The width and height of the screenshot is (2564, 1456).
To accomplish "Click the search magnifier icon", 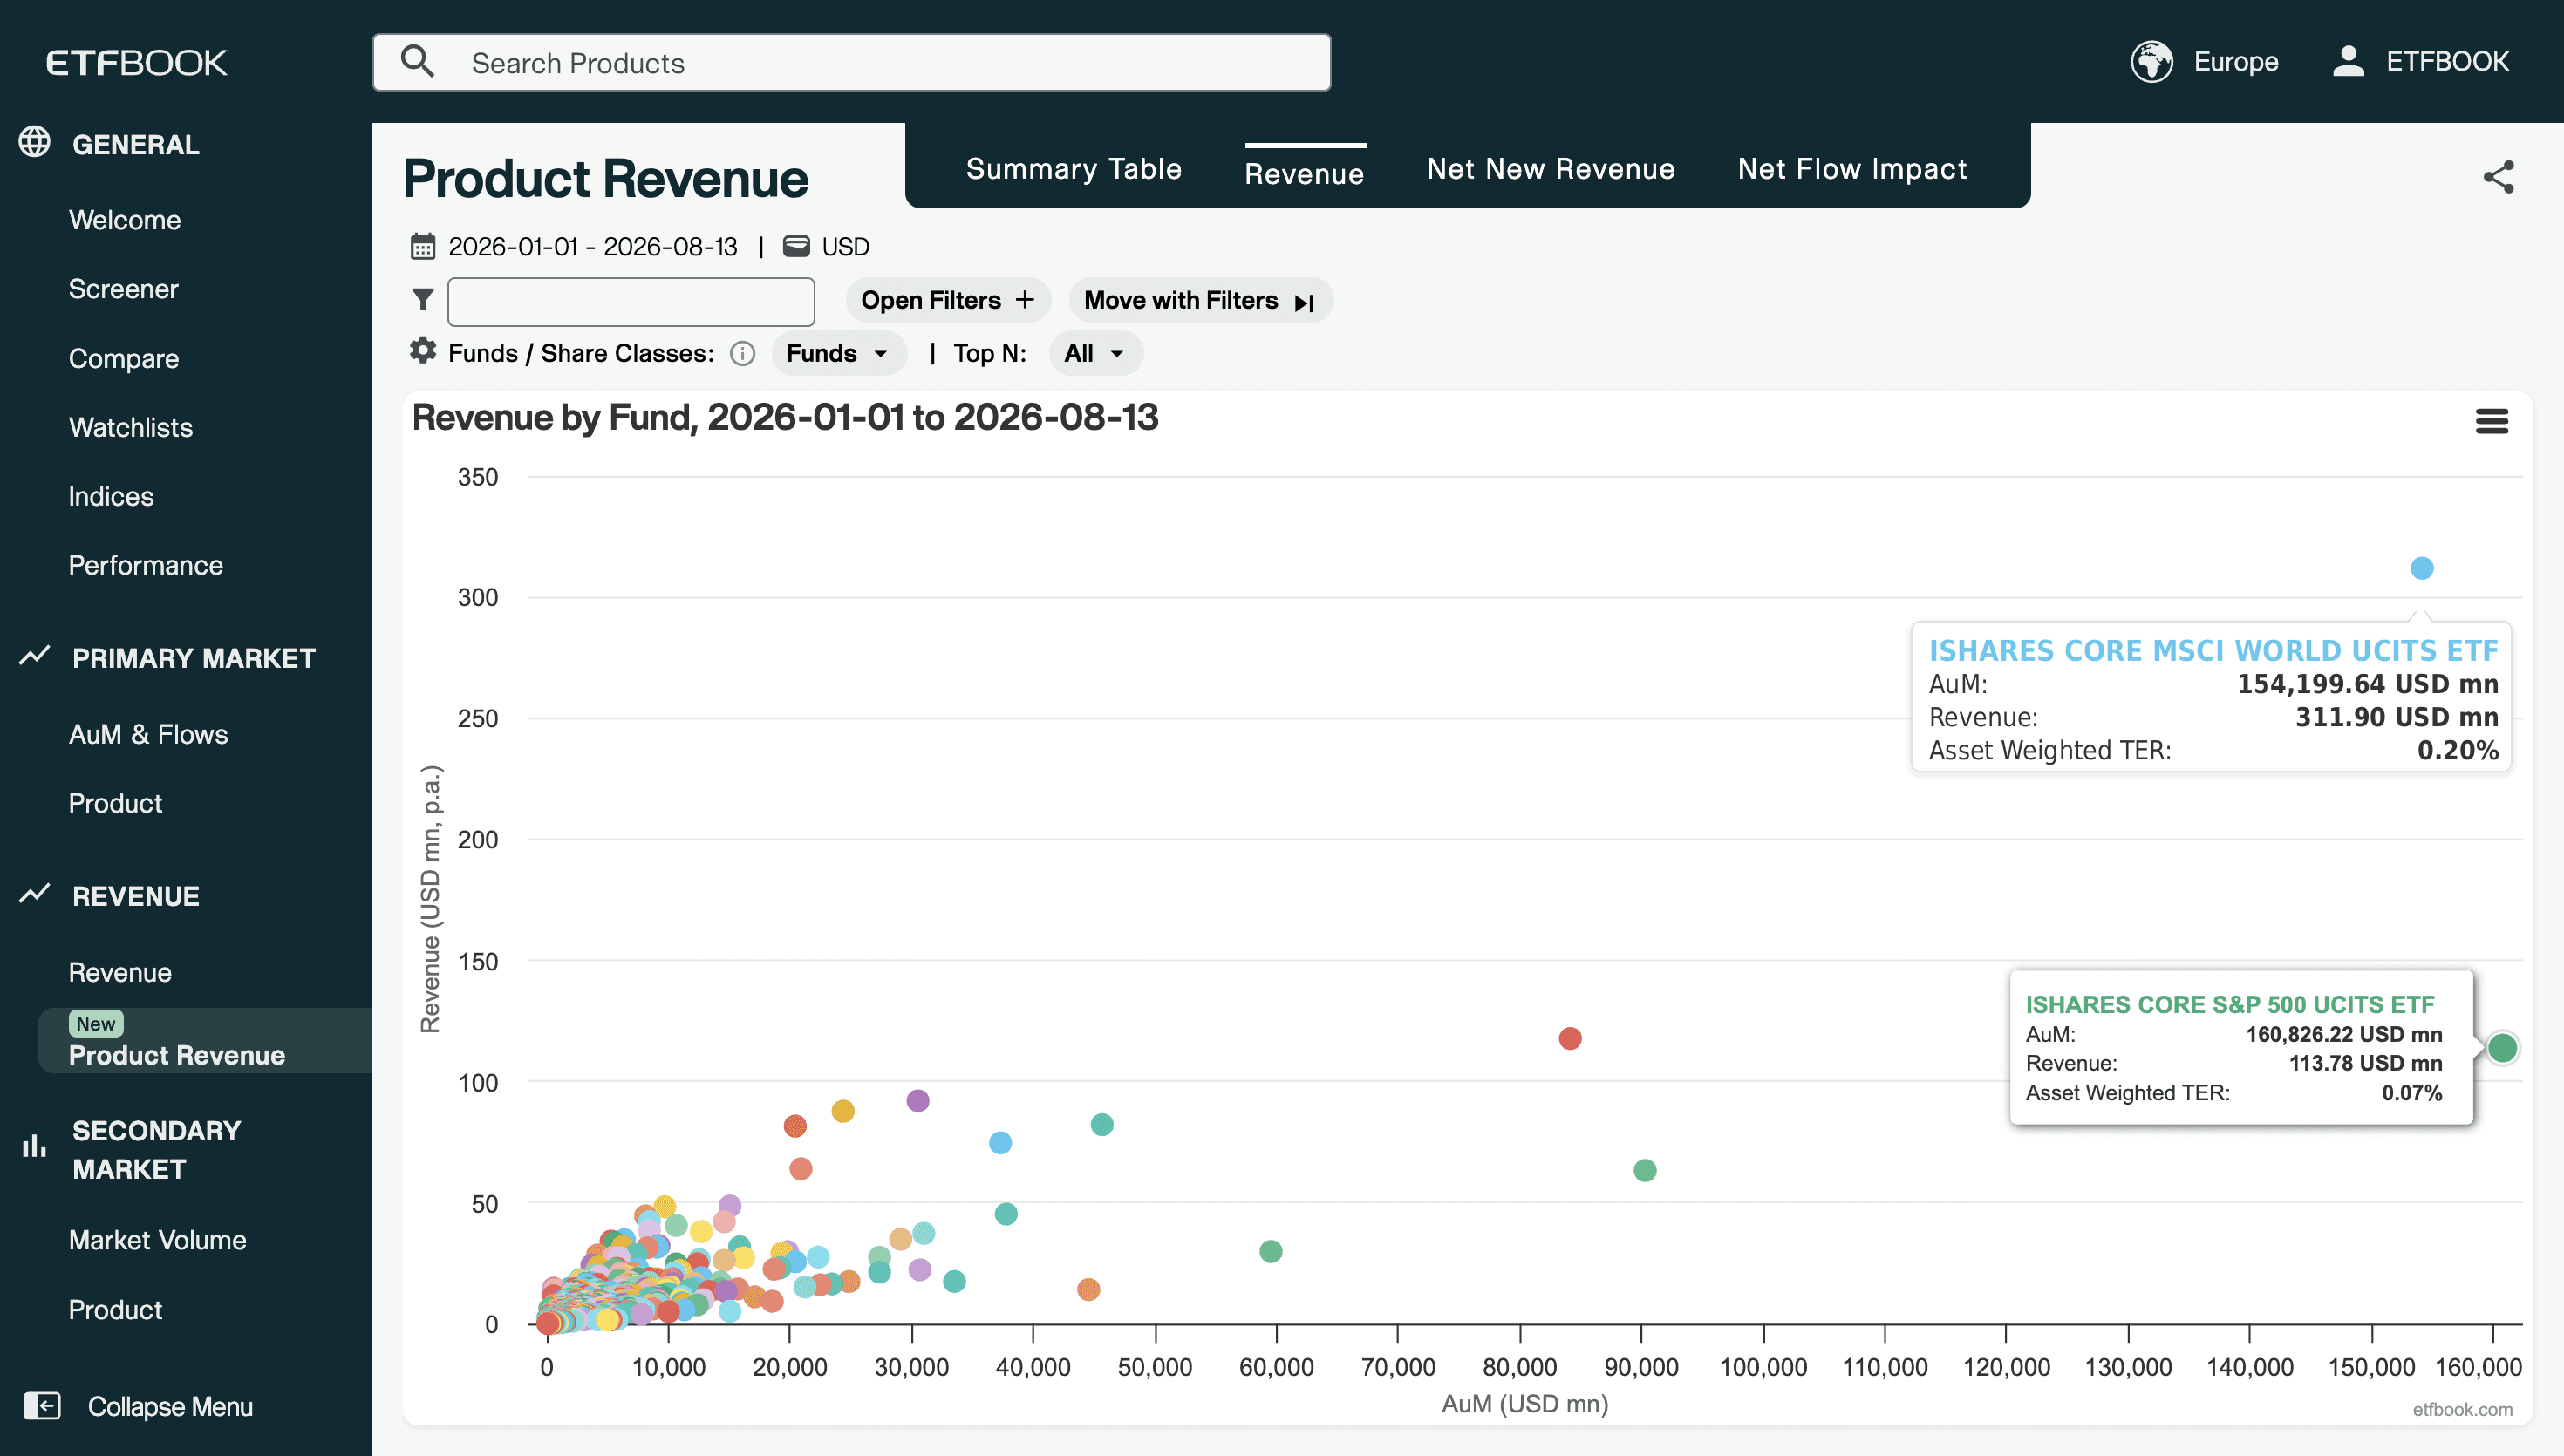I will (417, 62).
